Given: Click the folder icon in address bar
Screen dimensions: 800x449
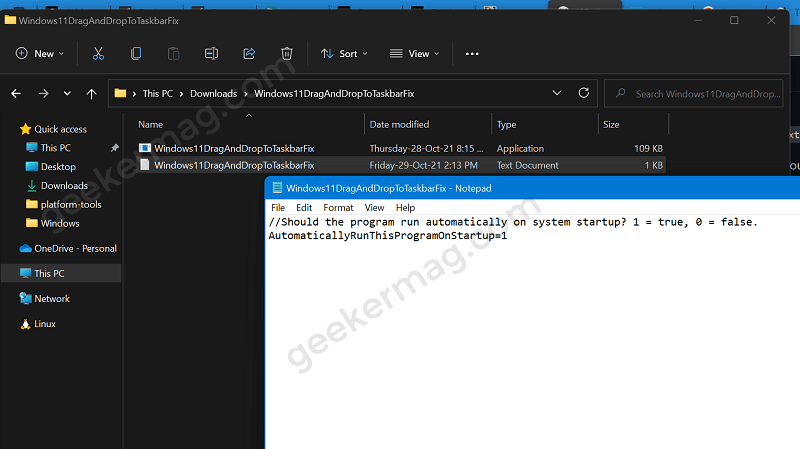Looking at the screenshot, I should tap(120, 93).
